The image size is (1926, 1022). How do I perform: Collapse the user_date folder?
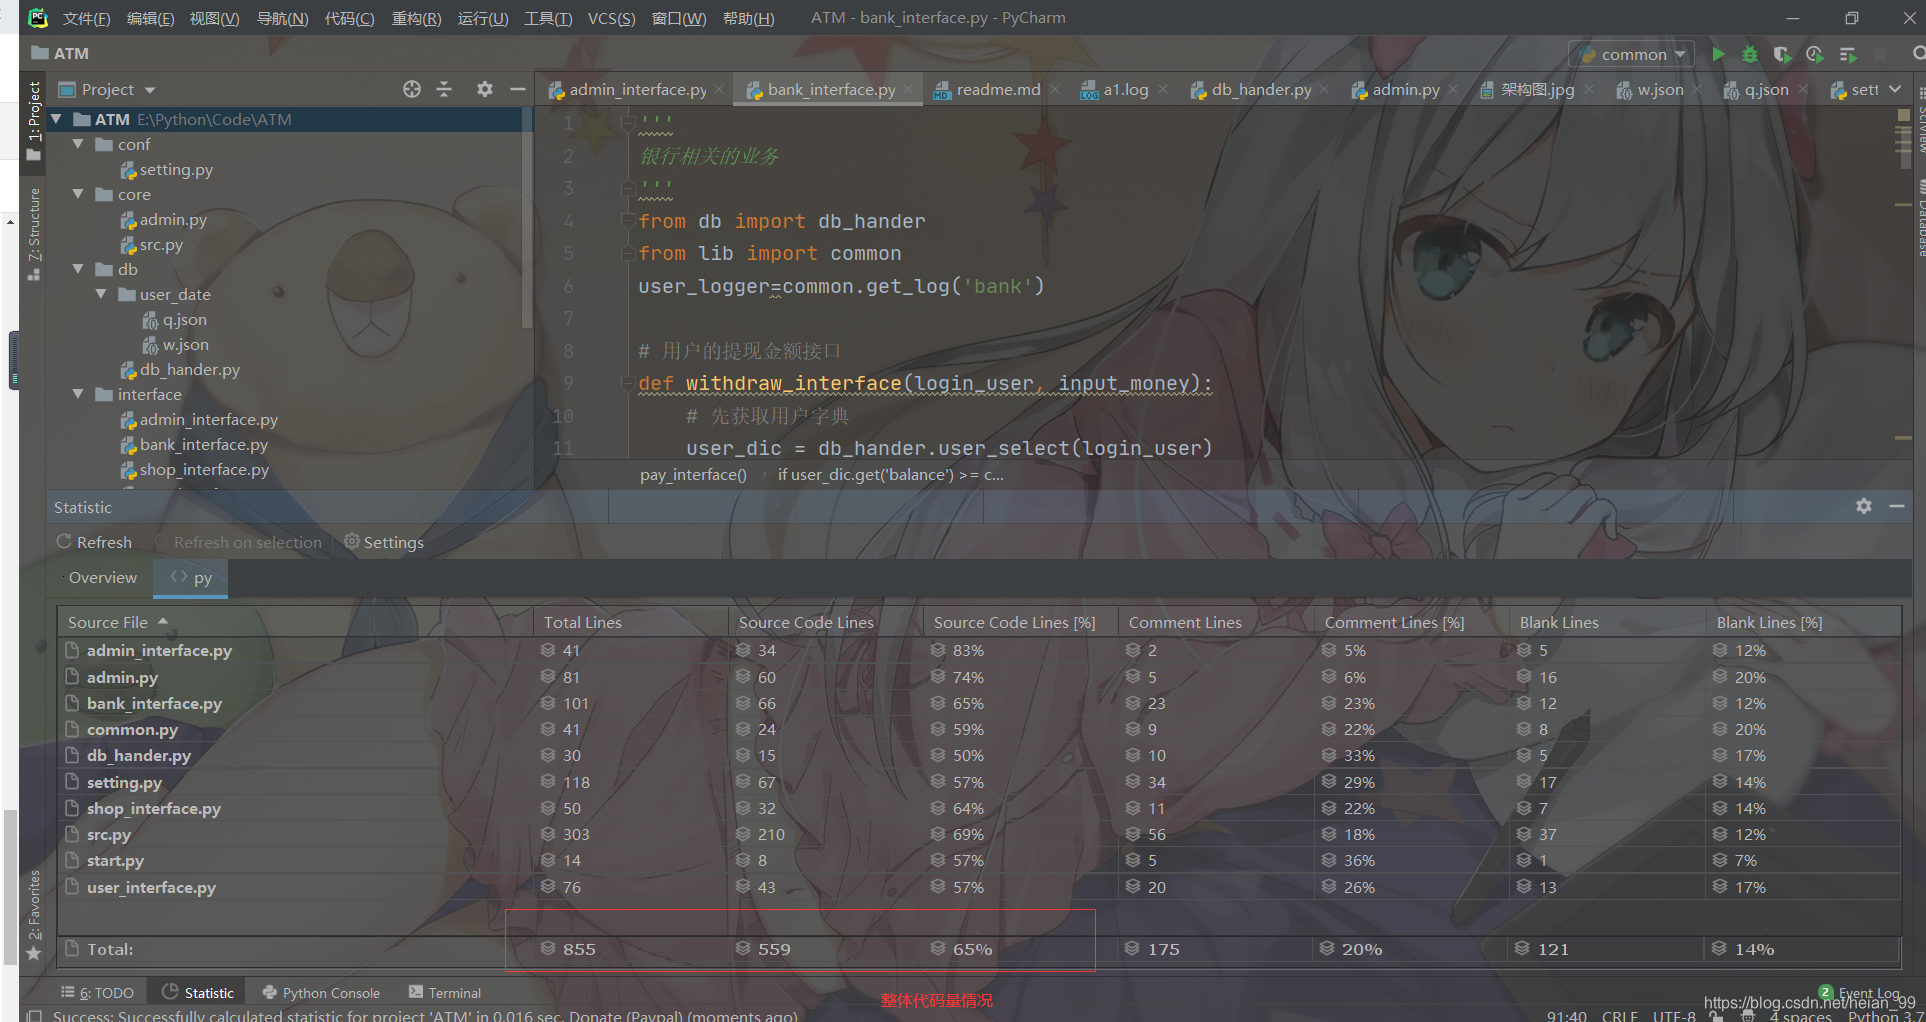[x=101, y=294]
